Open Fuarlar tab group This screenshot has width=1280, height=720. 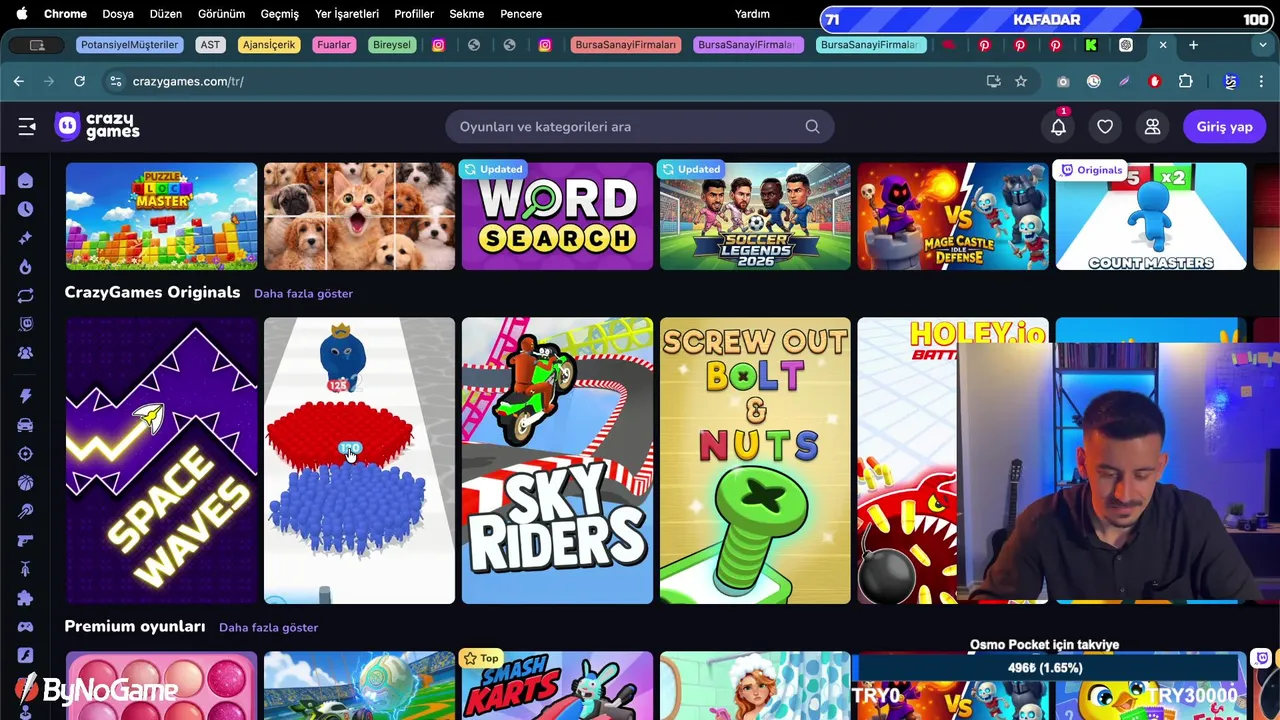point(334,45)
